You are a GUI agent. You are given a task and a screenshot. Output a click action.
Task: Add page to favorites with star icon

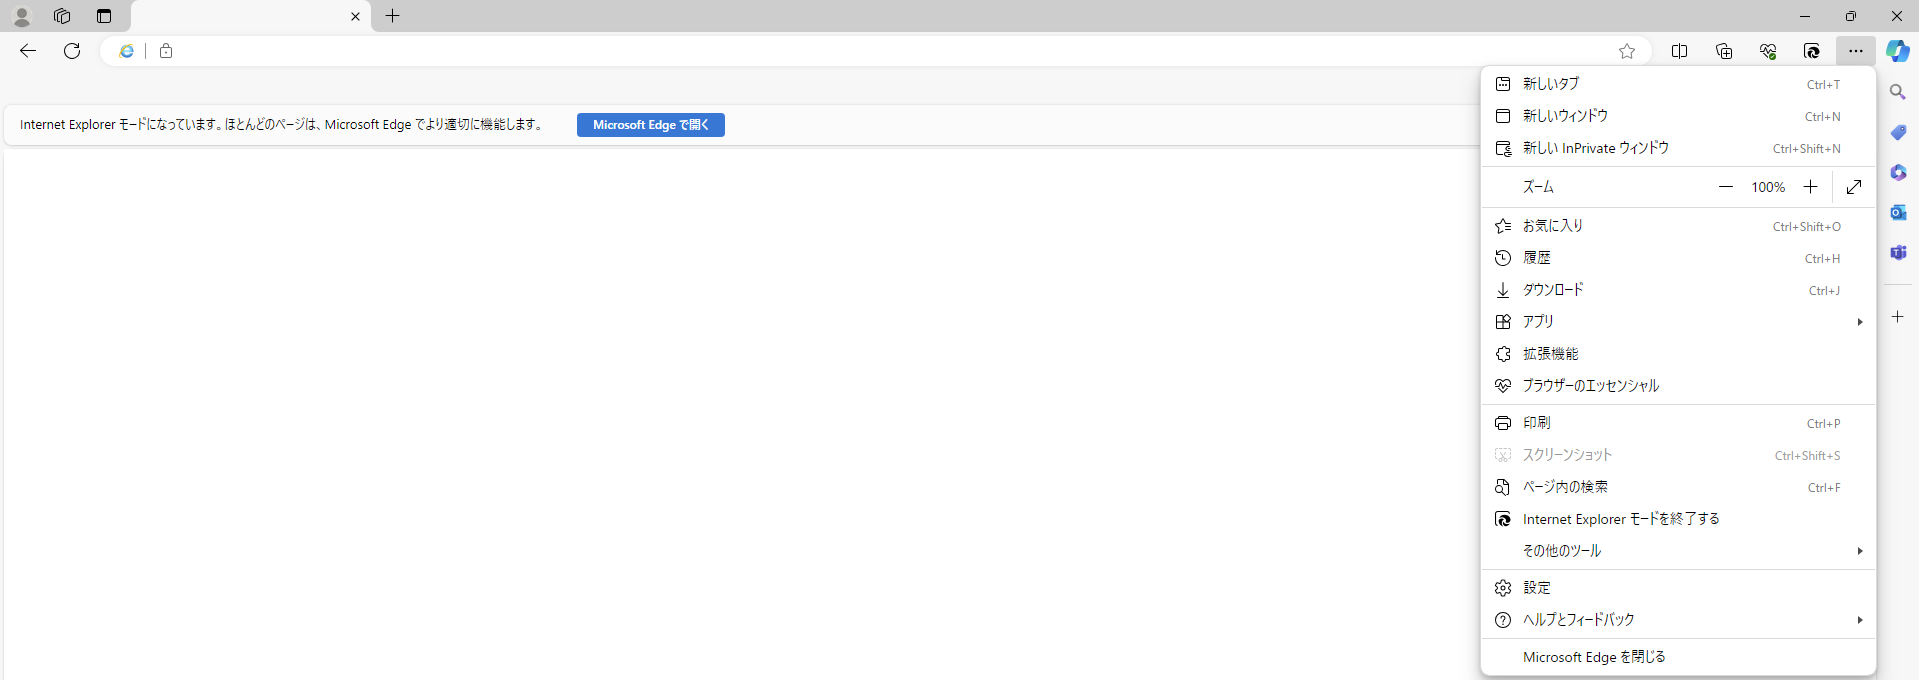point(1627,51)
